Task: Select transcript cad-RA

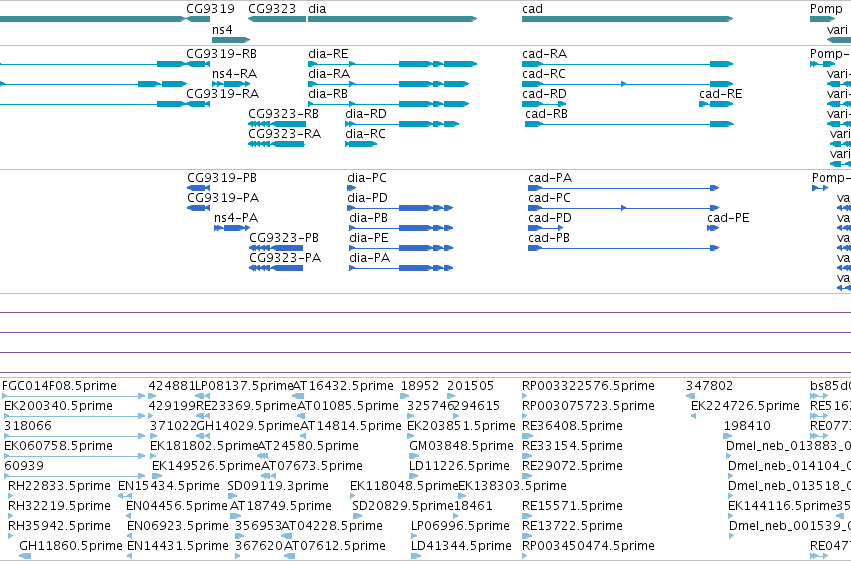Action: [x=627, y=64]
